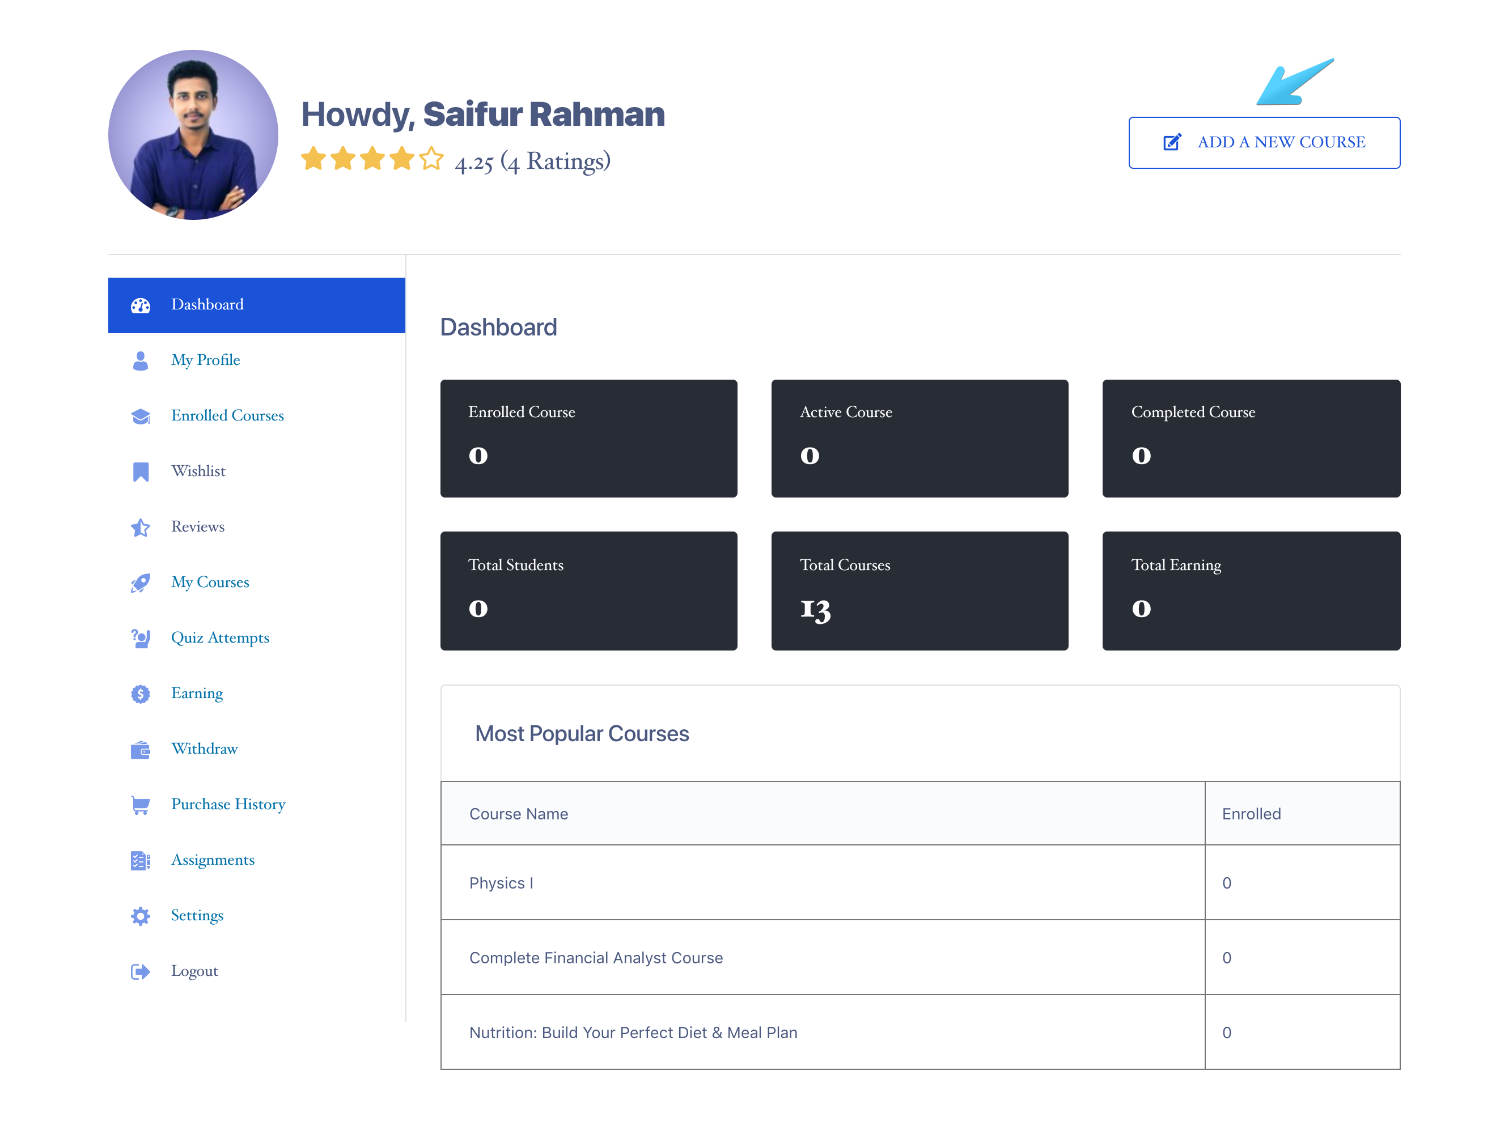Click the Active Course stat card

pyautogui.click(x=920, y=438)
